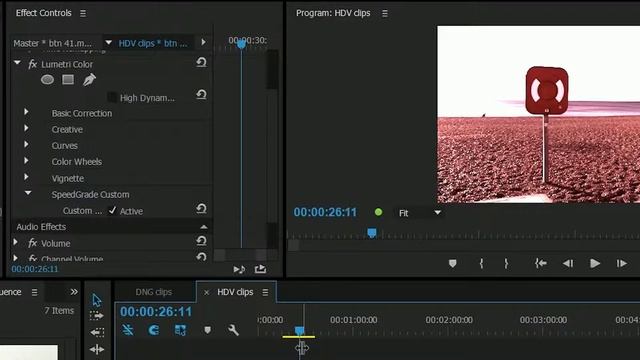Create 4-point polygon mask in Lumetri Color
The image size is (640, 360).
click(68, 80)
